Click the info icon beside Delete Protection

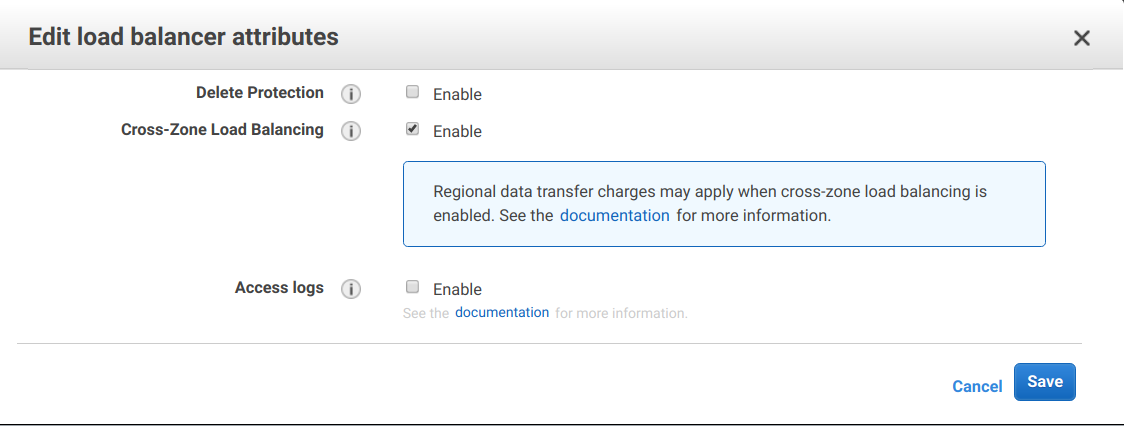tap(351, 94)
